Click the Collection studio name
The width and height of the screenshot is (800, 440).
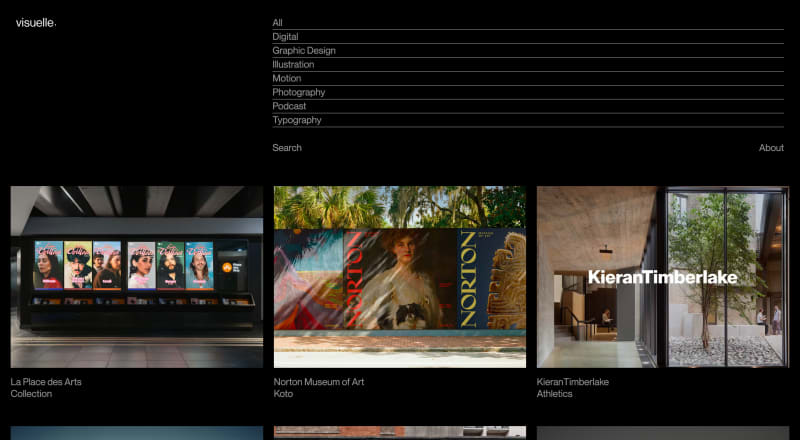[x=31, y=394]
